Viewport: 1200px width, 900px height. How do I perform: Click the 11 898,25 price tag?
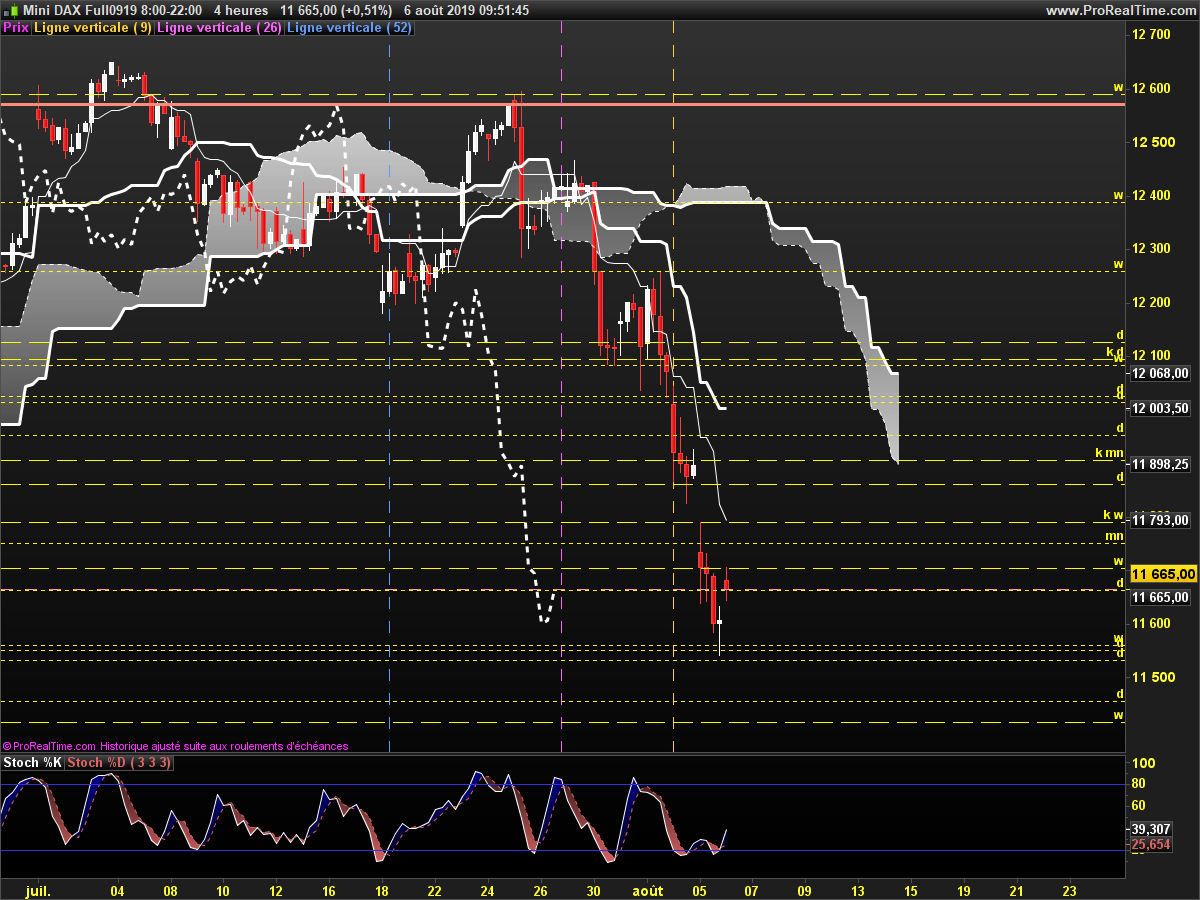[1160, 465]
